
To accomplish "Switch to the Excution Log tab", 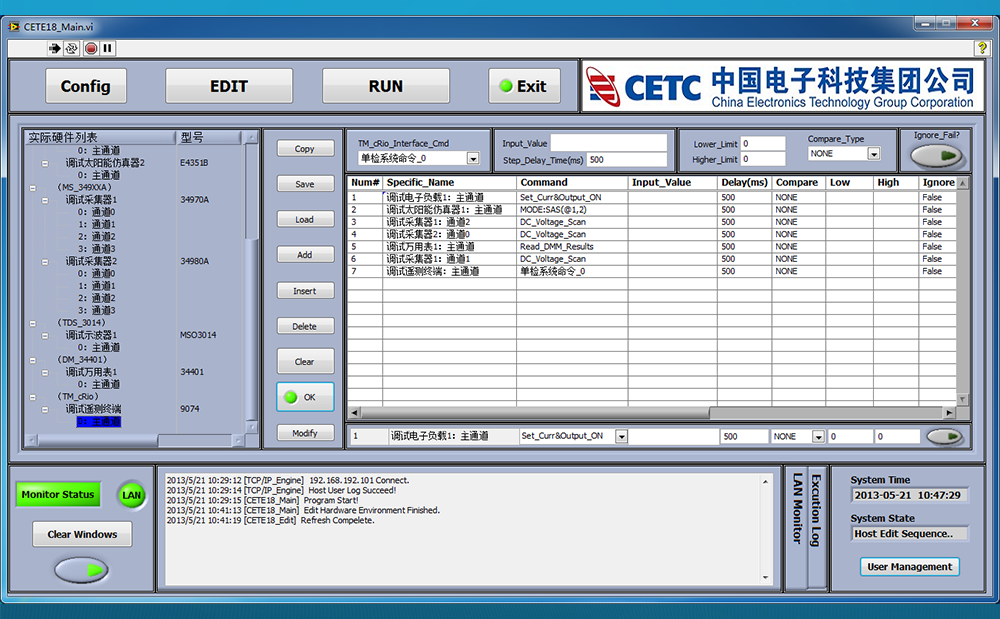I will click(816, 510).
